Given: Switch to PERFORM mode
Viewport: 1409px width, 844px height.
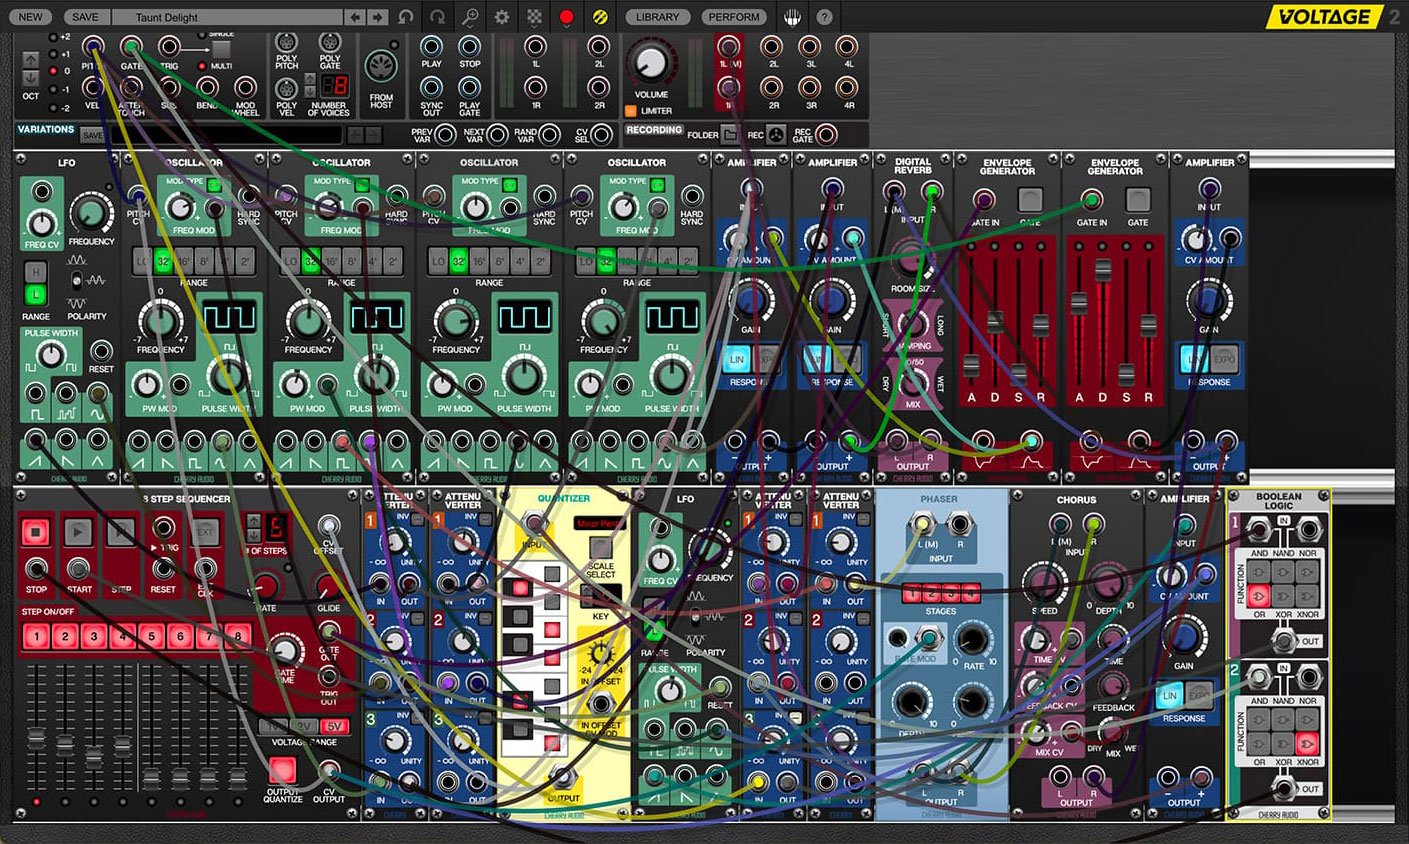Looking at the screenshot, I should [x=733, y=17].
